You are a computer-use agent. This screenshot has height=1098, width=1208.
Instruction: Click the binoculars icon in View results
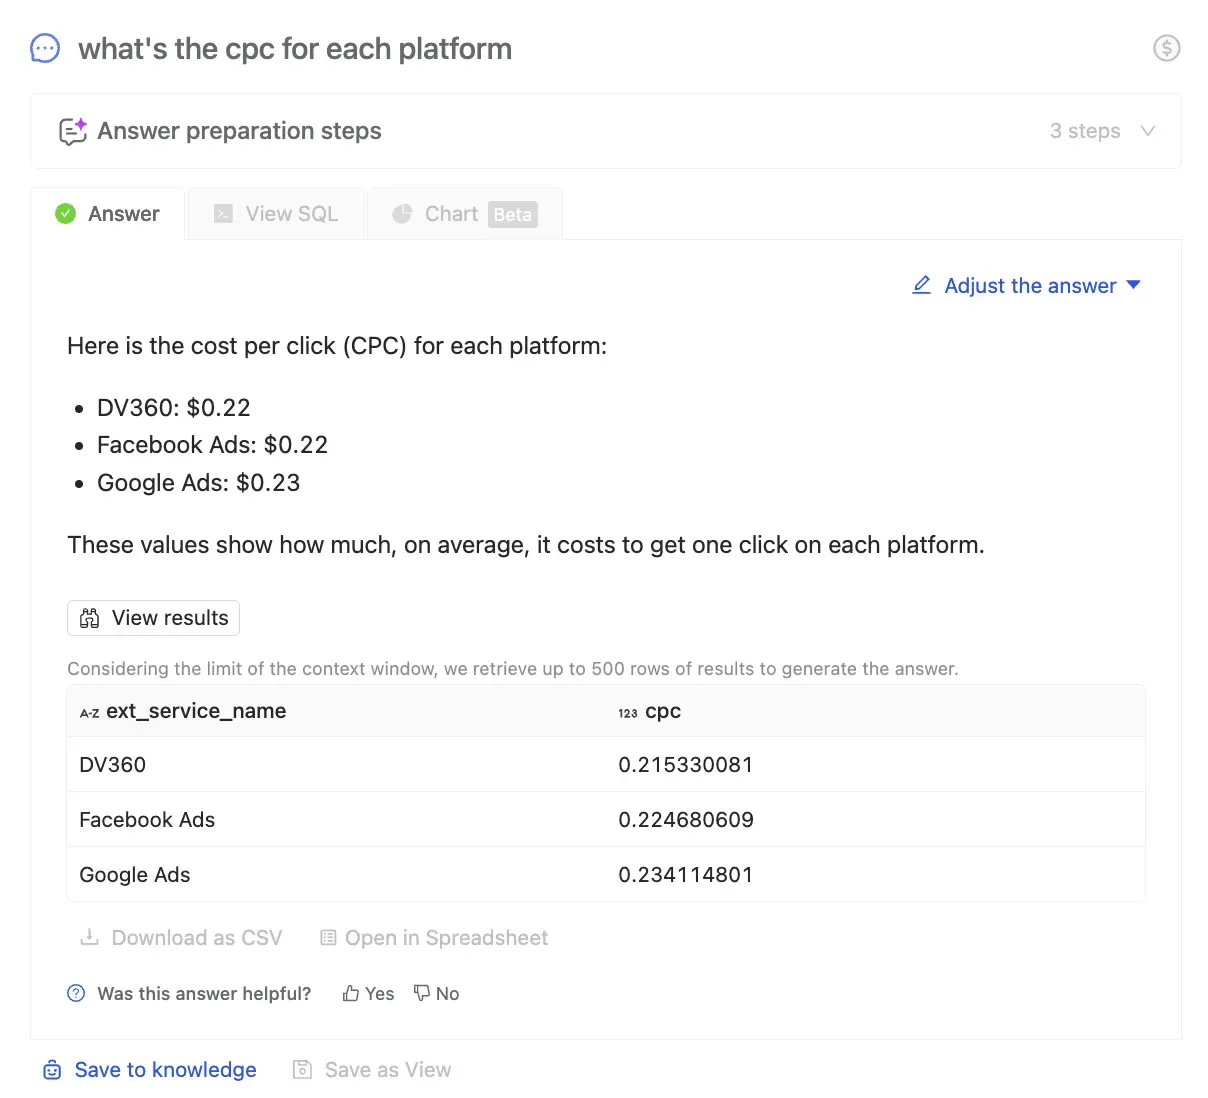[90, 618]
